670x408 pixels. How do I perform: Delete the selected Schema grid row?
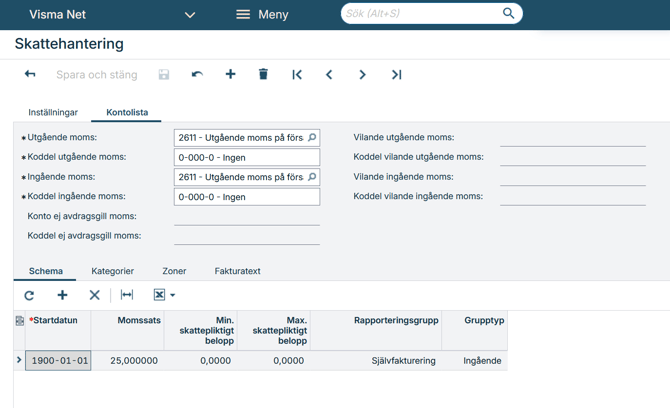click(94, 295)
